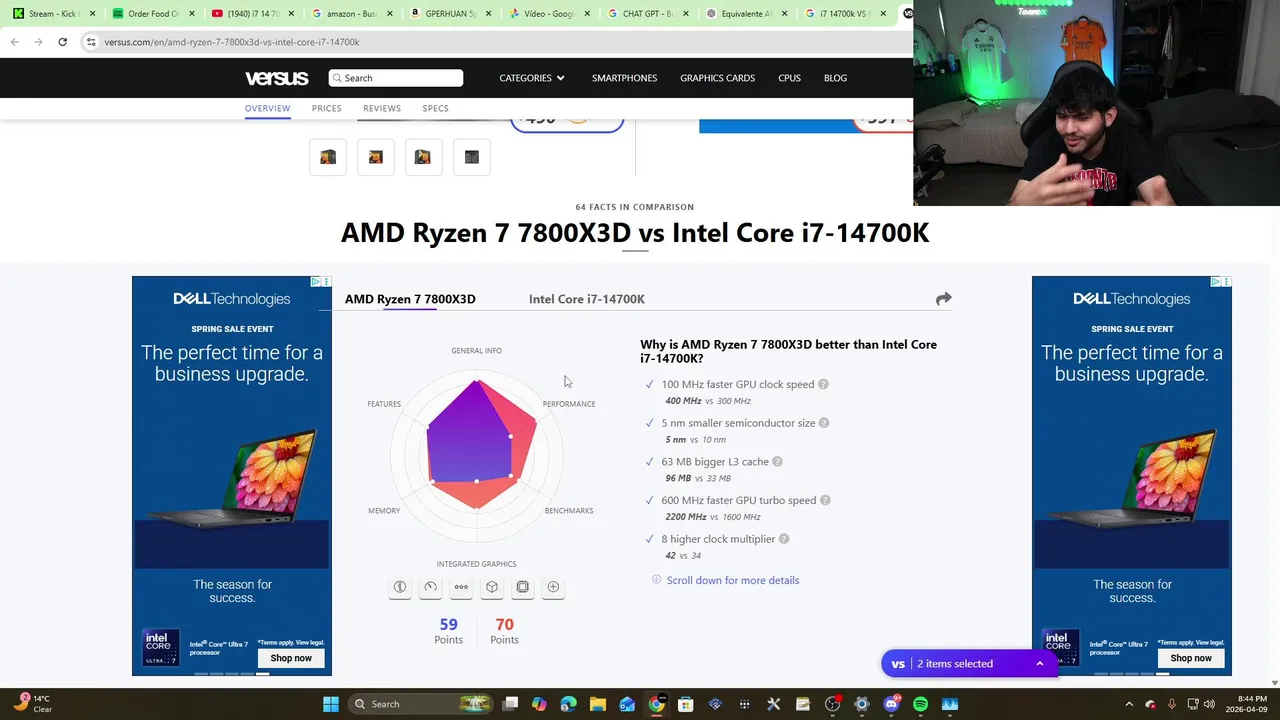Click help icon beside higher clock multiplier
The image size is (1280, 720).
(x=784, y=539)
